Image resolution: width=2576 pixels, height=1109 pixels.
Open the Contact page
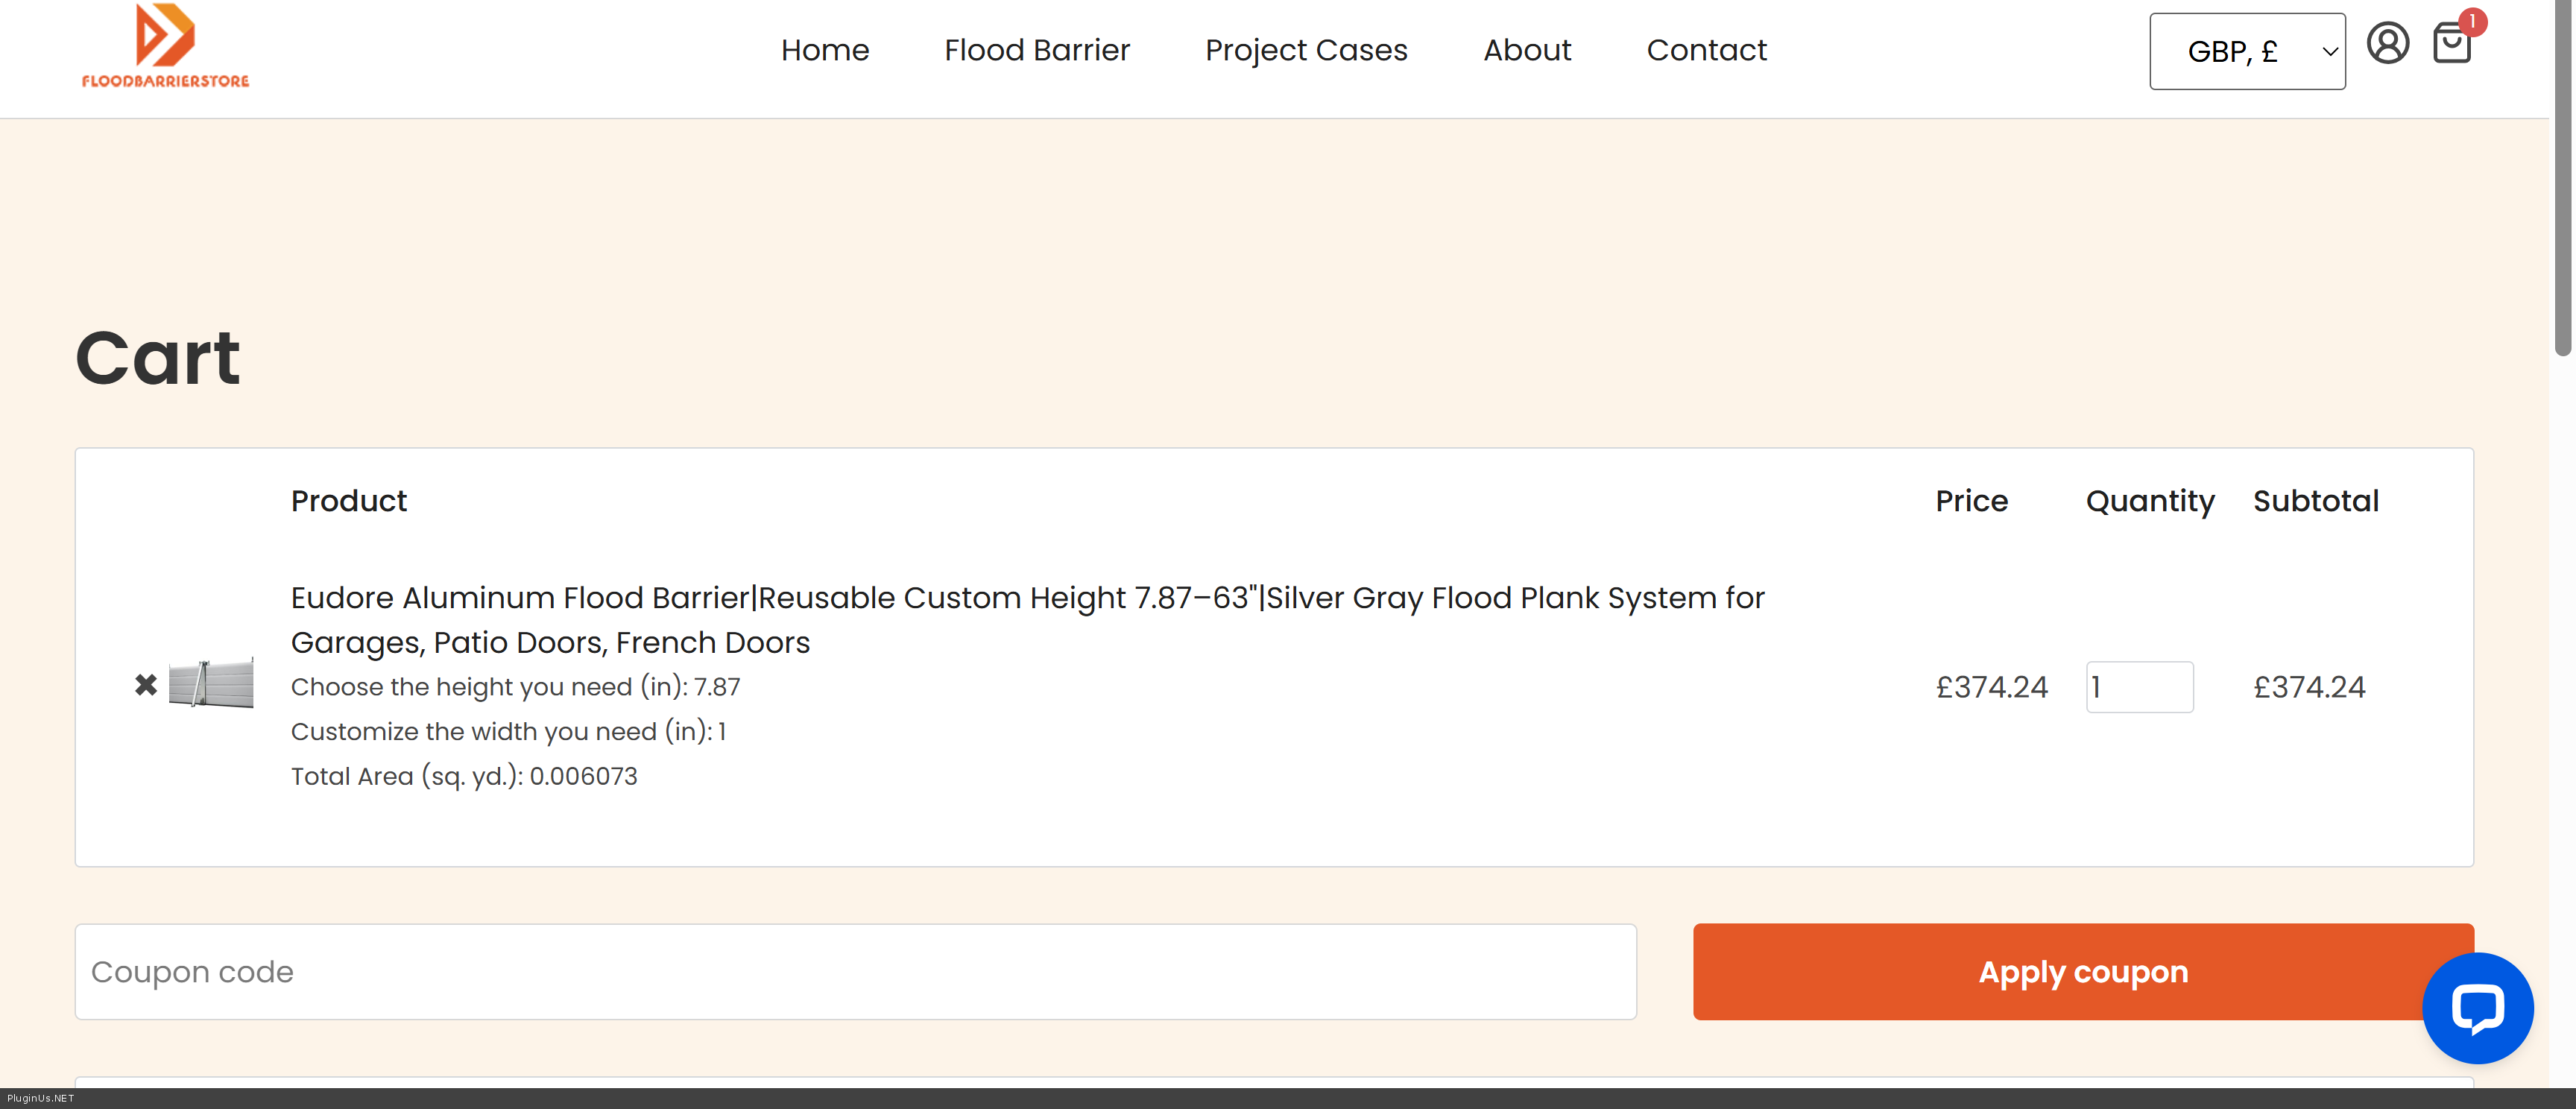(x=1706, y=50)
